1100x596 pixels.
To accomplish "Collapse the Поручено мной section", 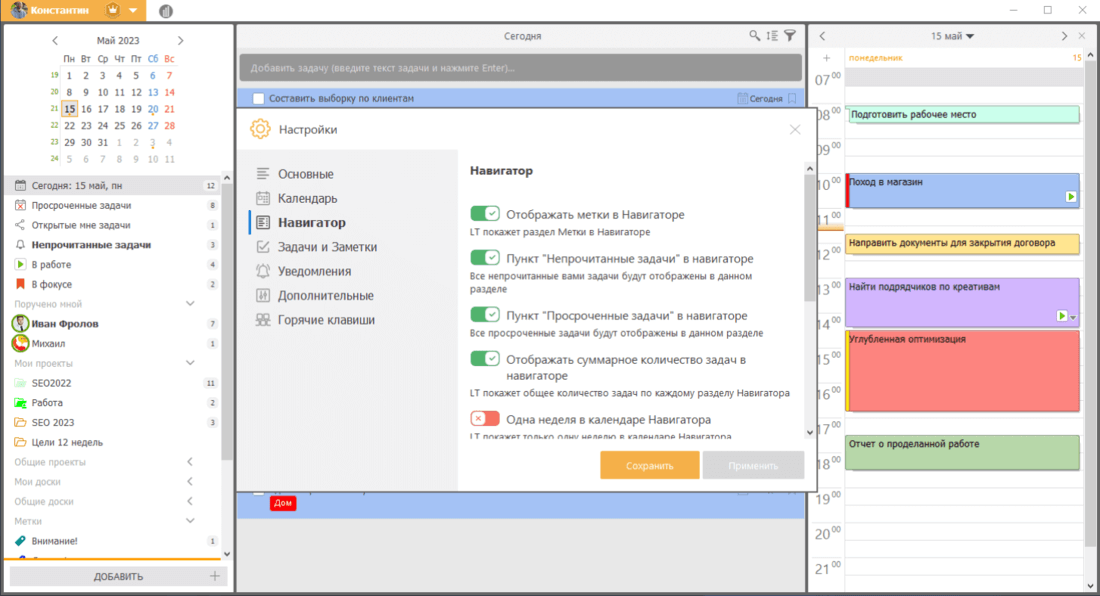I will tap(191, 303).
